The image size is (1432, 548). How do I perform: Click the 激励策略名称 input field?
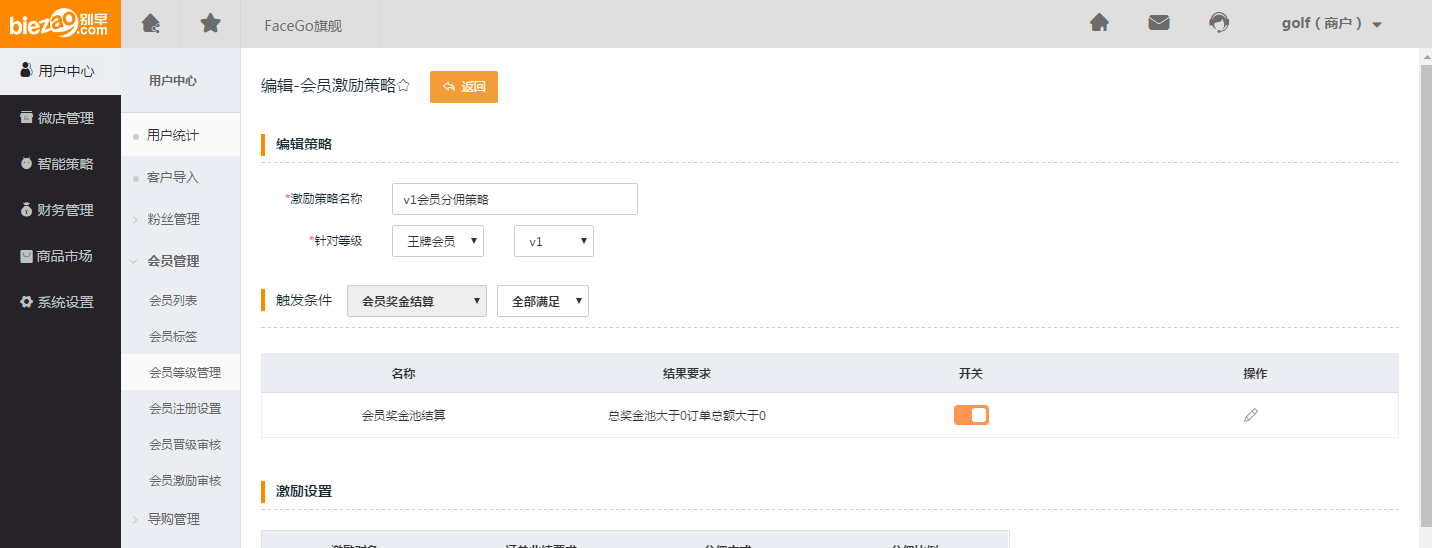pos(514,199)
